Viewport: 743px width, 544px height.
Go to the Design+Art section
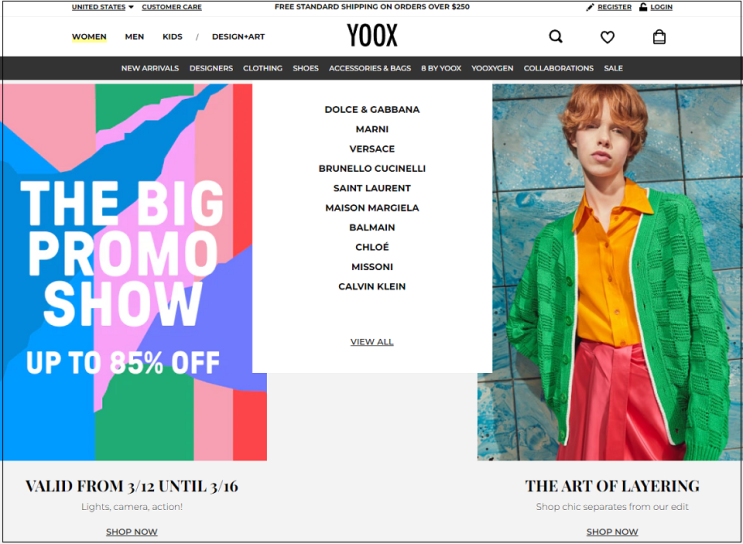point(238,36)
